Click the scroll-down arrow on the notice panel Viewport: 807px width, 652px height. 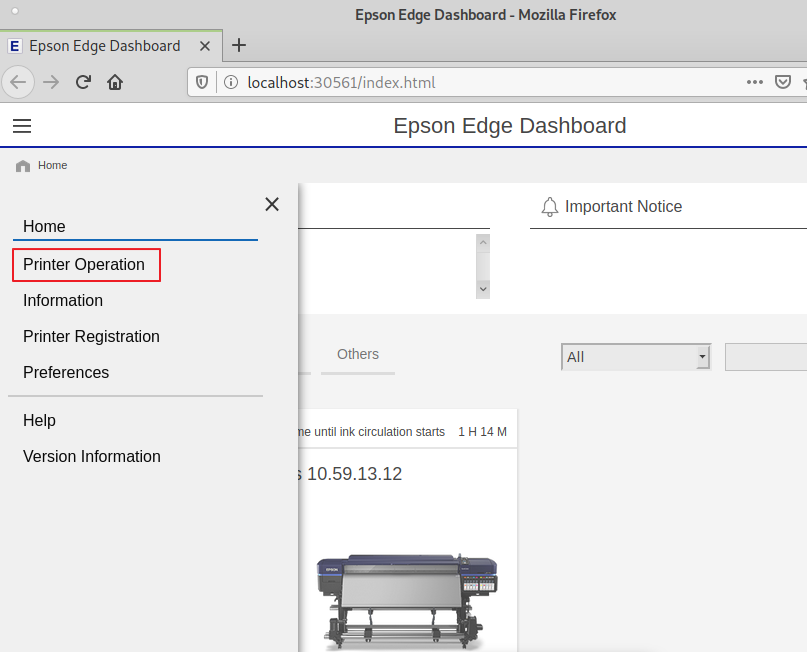click(483, 289)
